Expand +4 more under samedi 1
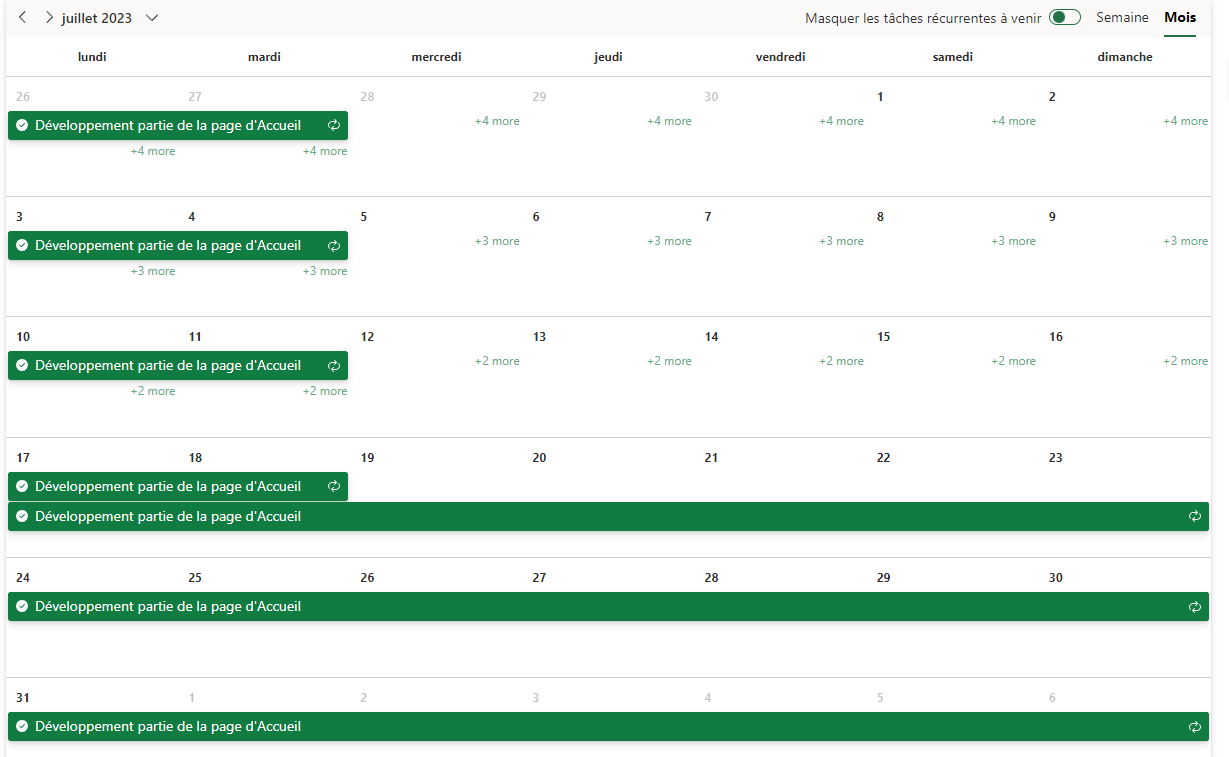 (1013, 121)
